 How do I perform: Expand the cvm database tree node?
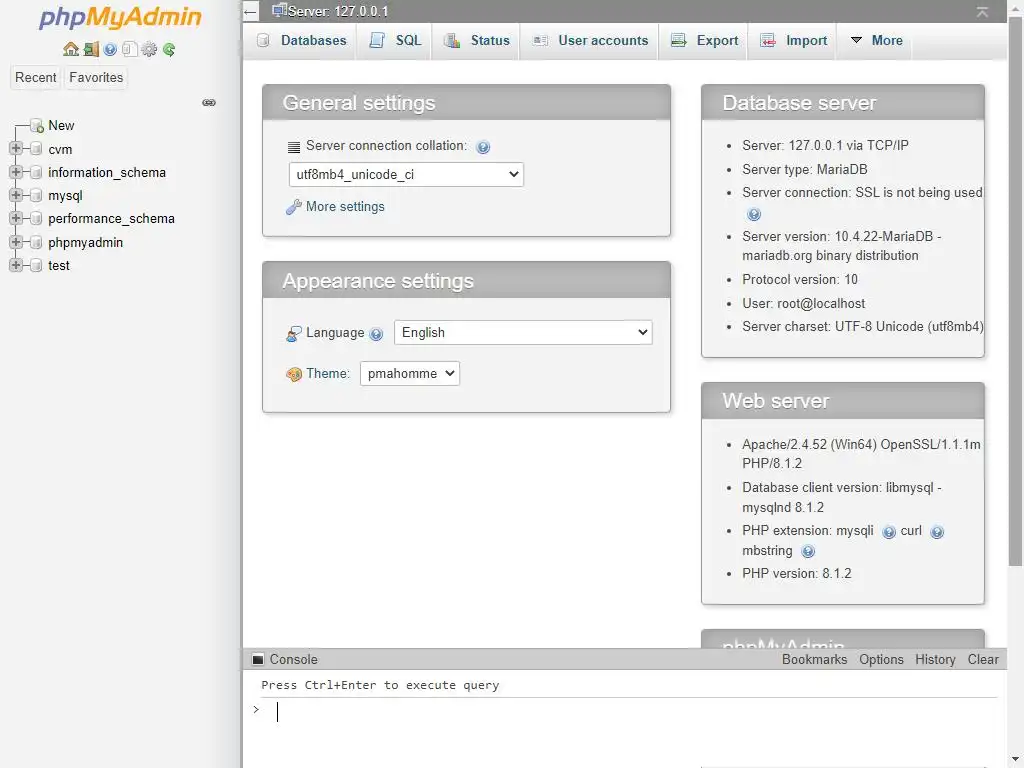16,148
